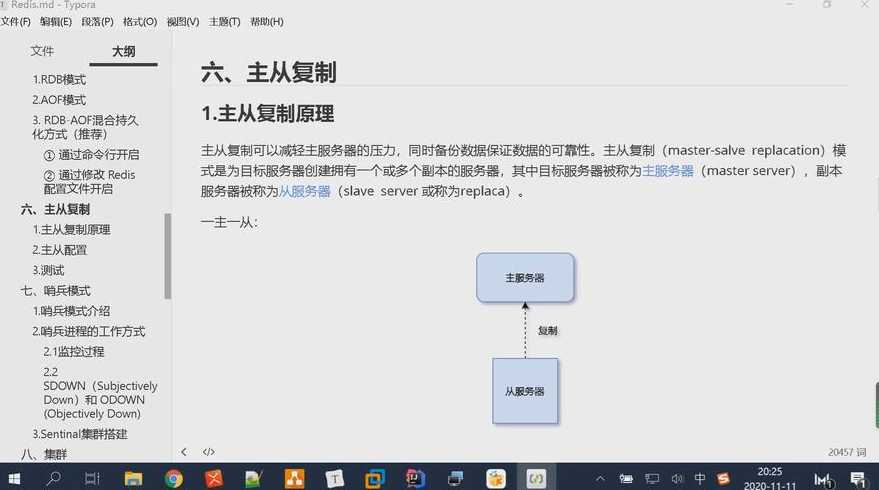Click the 主服务器 link in paragraph

tap(668, 171)
